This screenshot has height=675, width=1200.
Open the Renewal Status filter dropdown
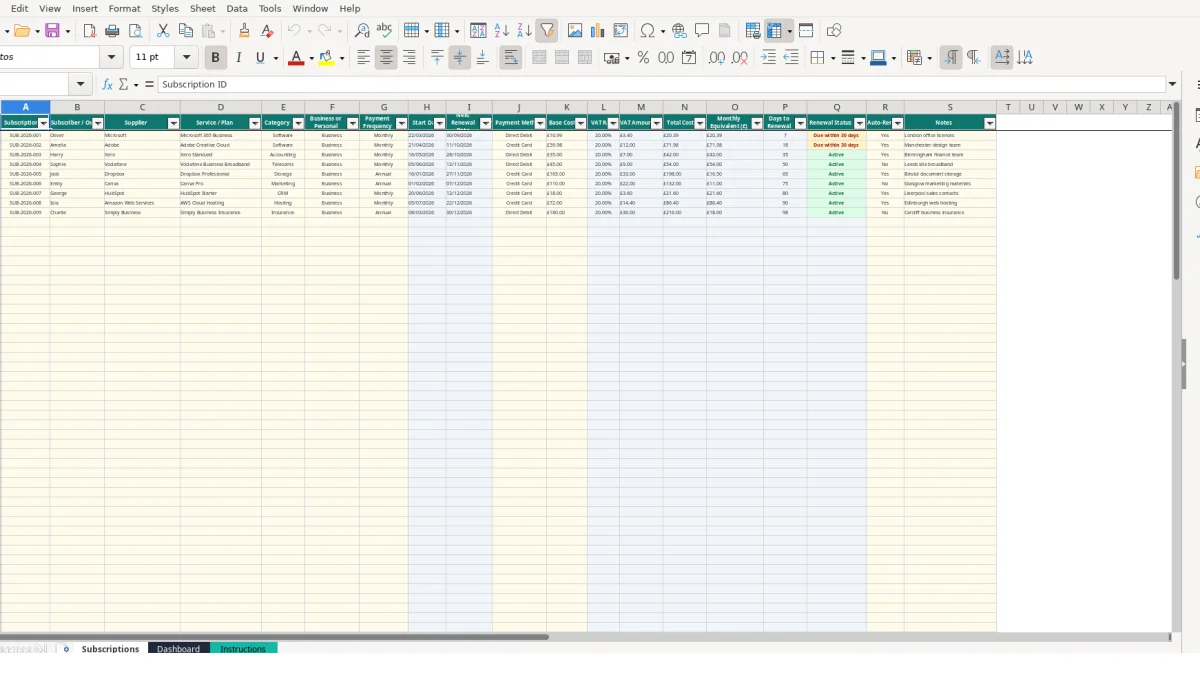pos(860,123)
